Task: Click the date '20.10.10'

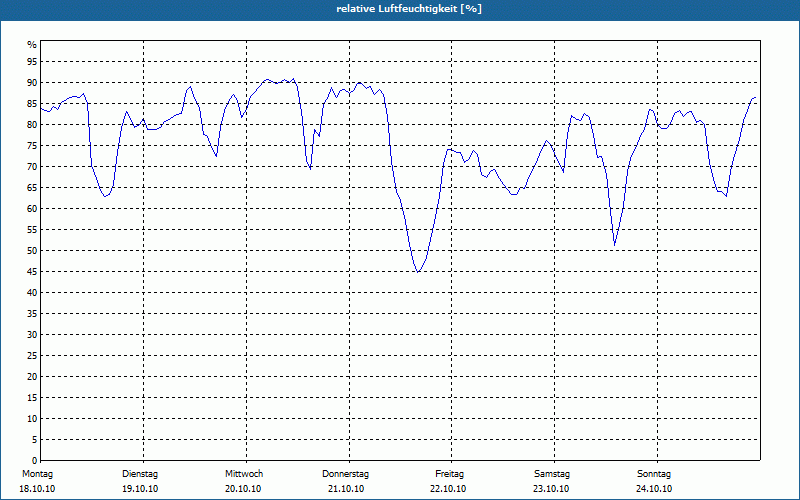Action: pyautogui.click(x=243, y=489)
